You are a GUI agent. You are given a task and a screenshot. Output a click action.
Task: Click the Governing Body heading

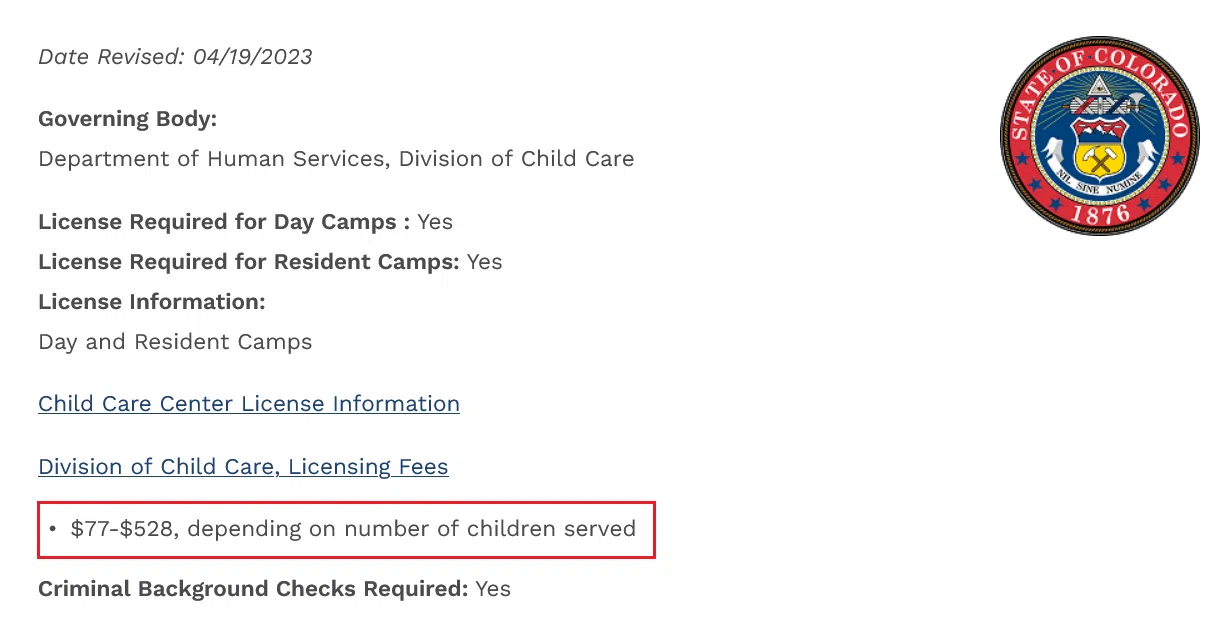pos(127,119)
